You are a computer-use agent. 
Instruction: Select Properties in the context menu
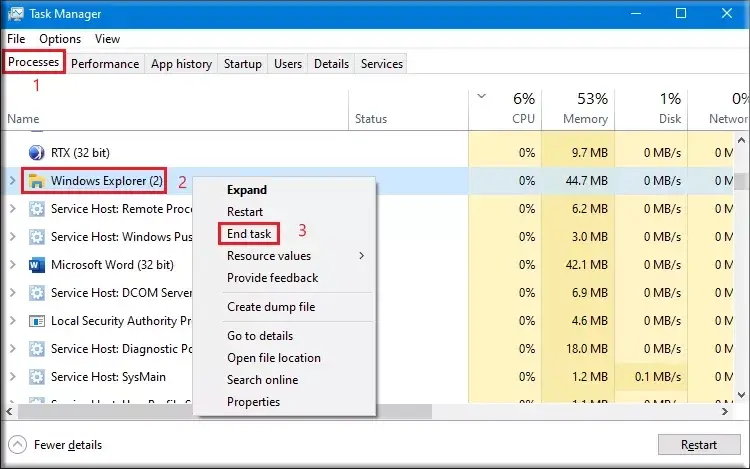click(253, 402)
